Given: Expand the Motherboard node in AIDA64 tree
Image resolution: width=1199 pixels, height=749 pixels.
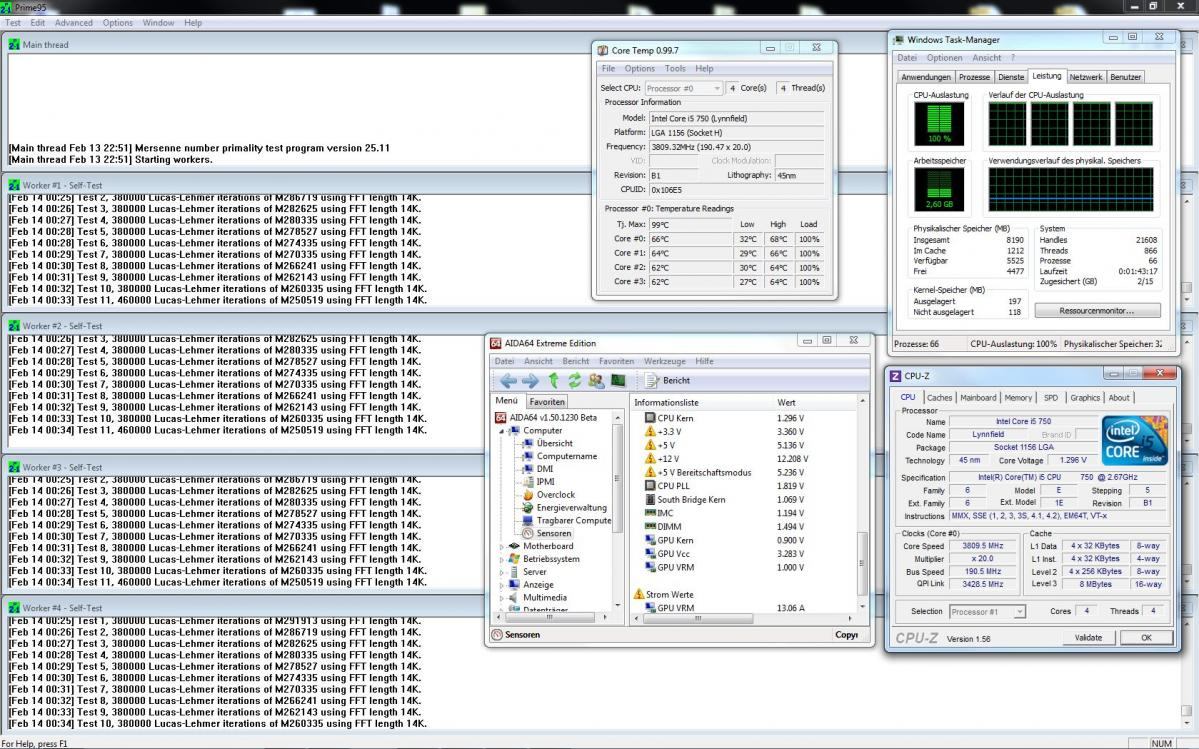Looking at the screenshot, I should [502, 546].
